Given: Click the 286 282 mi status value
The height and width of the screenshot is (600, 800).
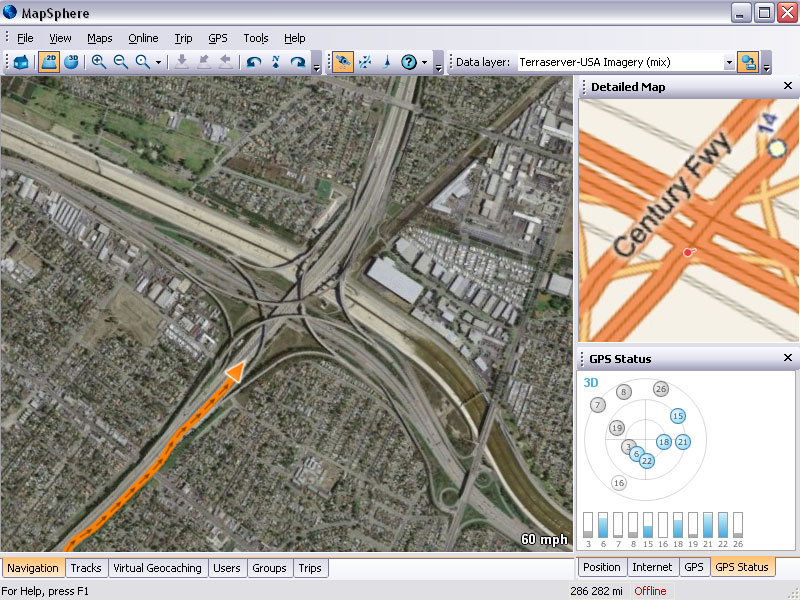Looking at the screenshot, I should click(596, 591).
